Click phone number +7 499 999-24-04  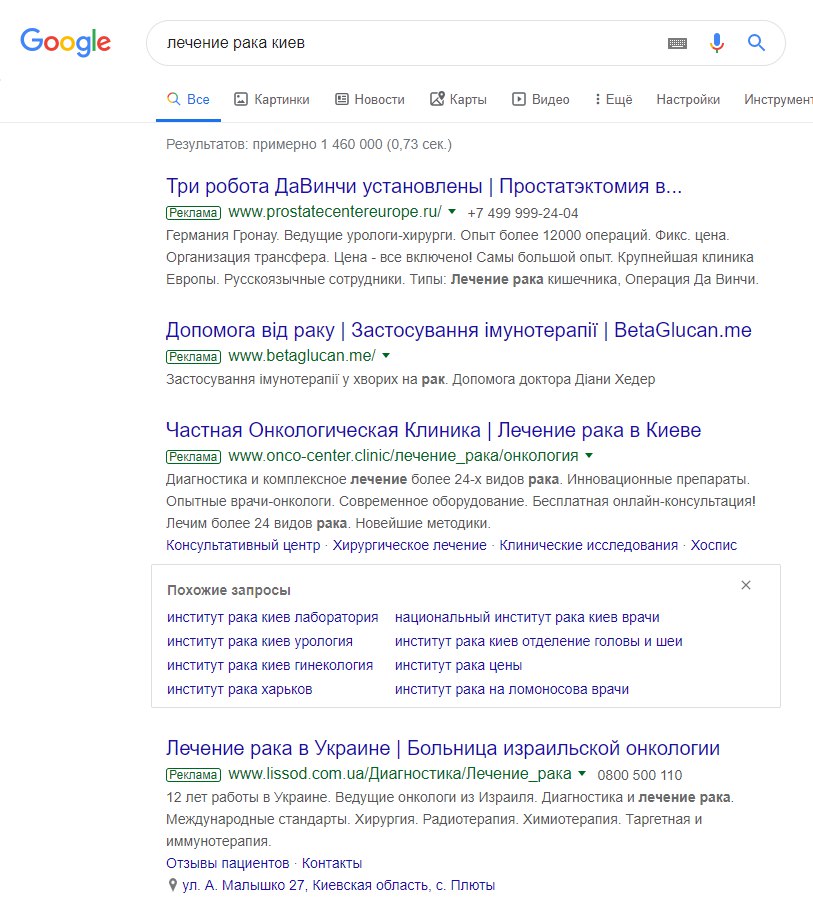click(523, 213)
